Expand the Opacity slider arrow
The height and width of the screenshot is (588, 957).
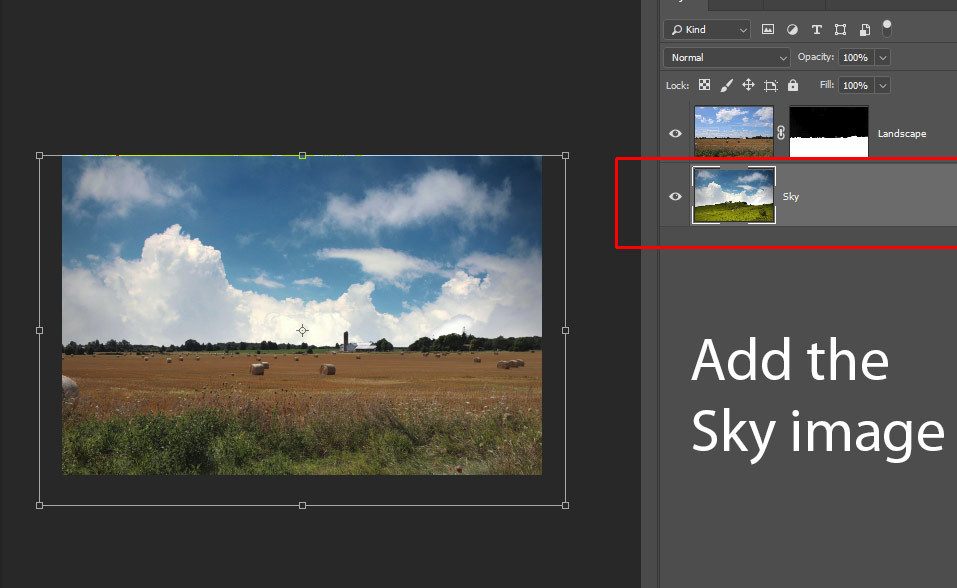point(882,58)
